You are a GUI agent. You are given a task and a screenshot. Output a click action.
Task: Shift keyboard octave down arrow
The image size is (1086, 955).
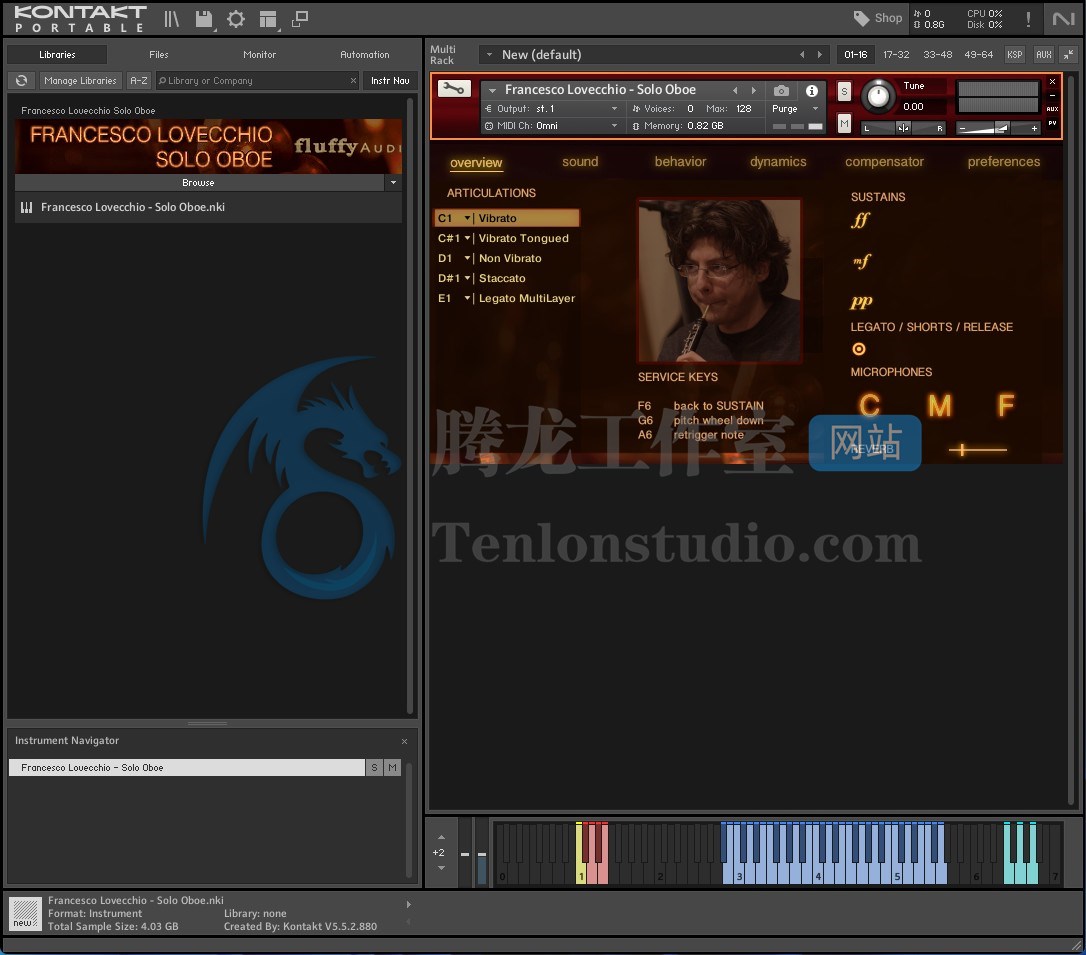[x=441, y=868]
